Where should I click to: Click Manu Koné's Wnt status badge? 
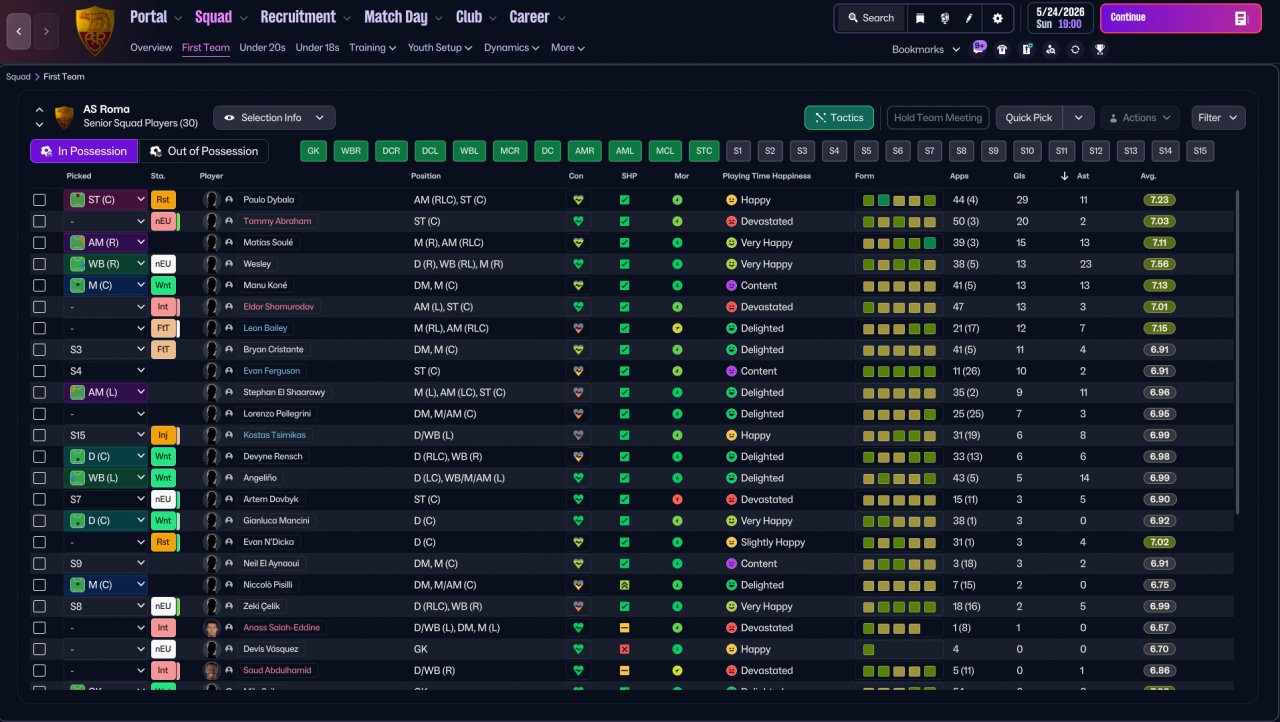[163, 285]
